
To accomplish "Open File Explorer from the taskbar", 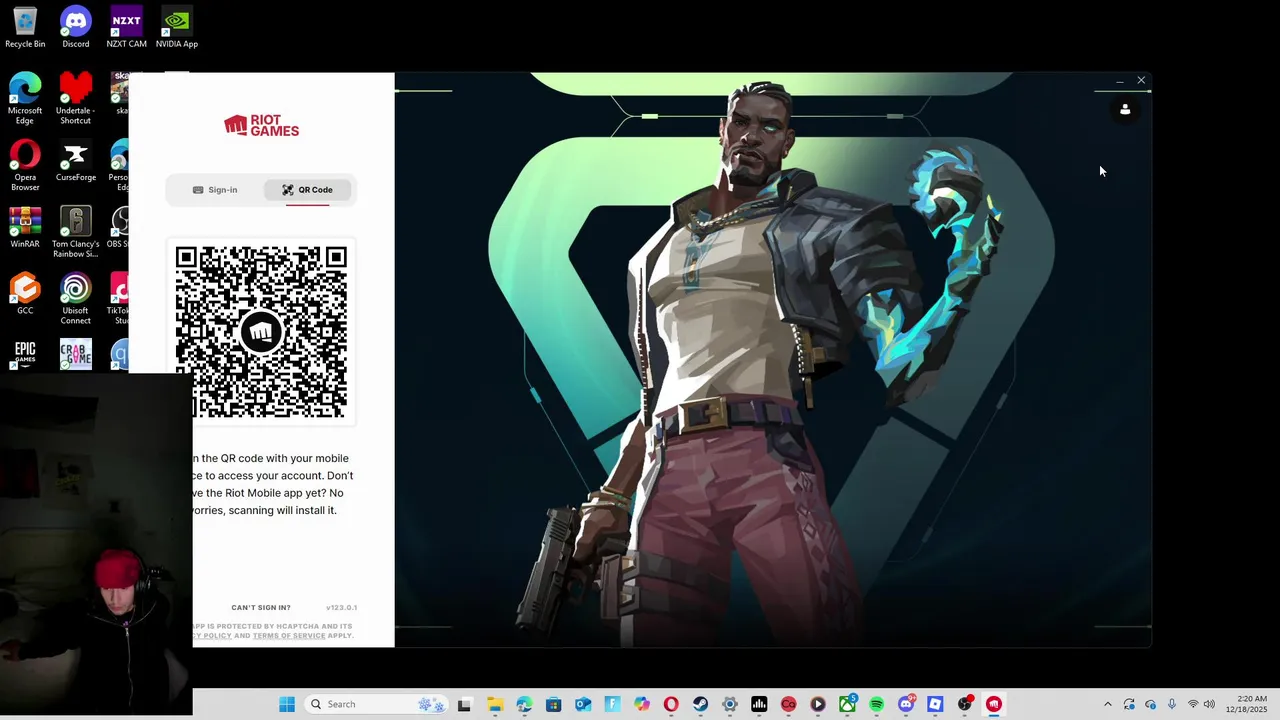I will point(494,704).
